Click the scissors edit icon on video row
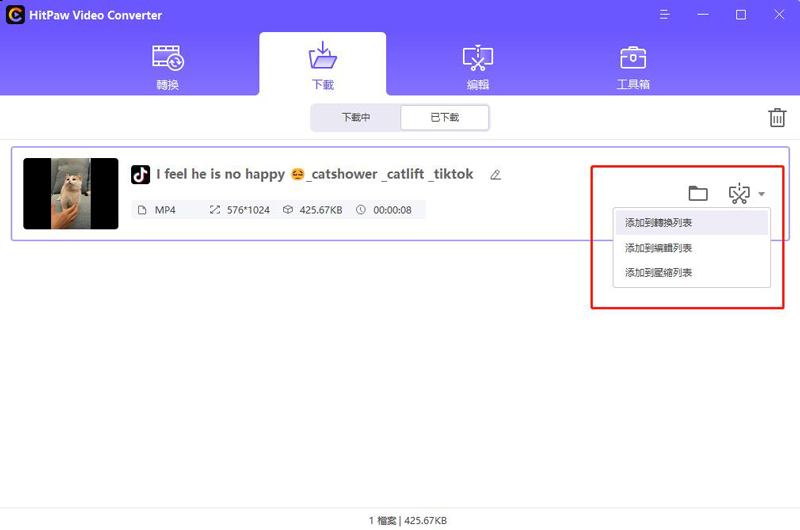Viewport: 800px width, 530px height. click(x=739, y=193)
